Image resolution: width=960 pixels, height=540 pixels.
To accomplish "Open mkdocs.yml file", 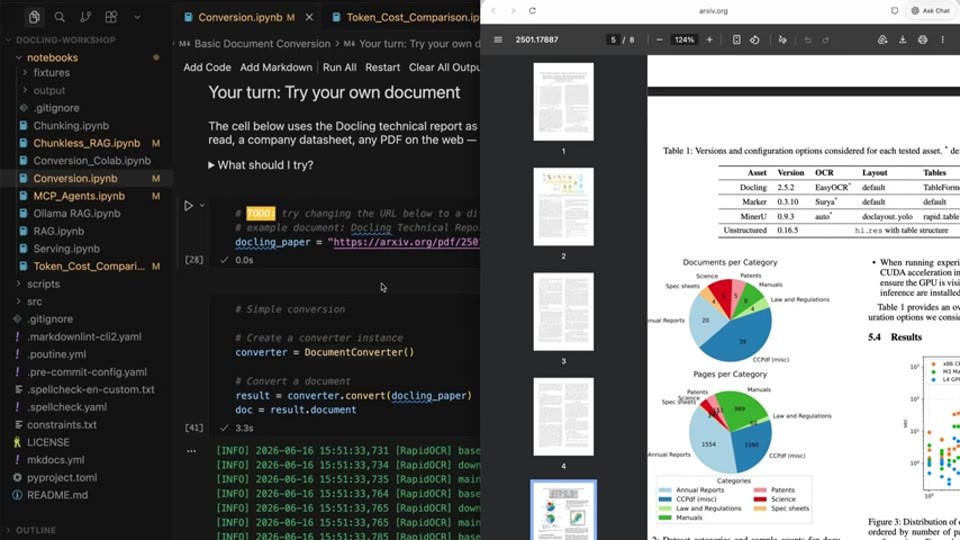I will tap(55, 460).
